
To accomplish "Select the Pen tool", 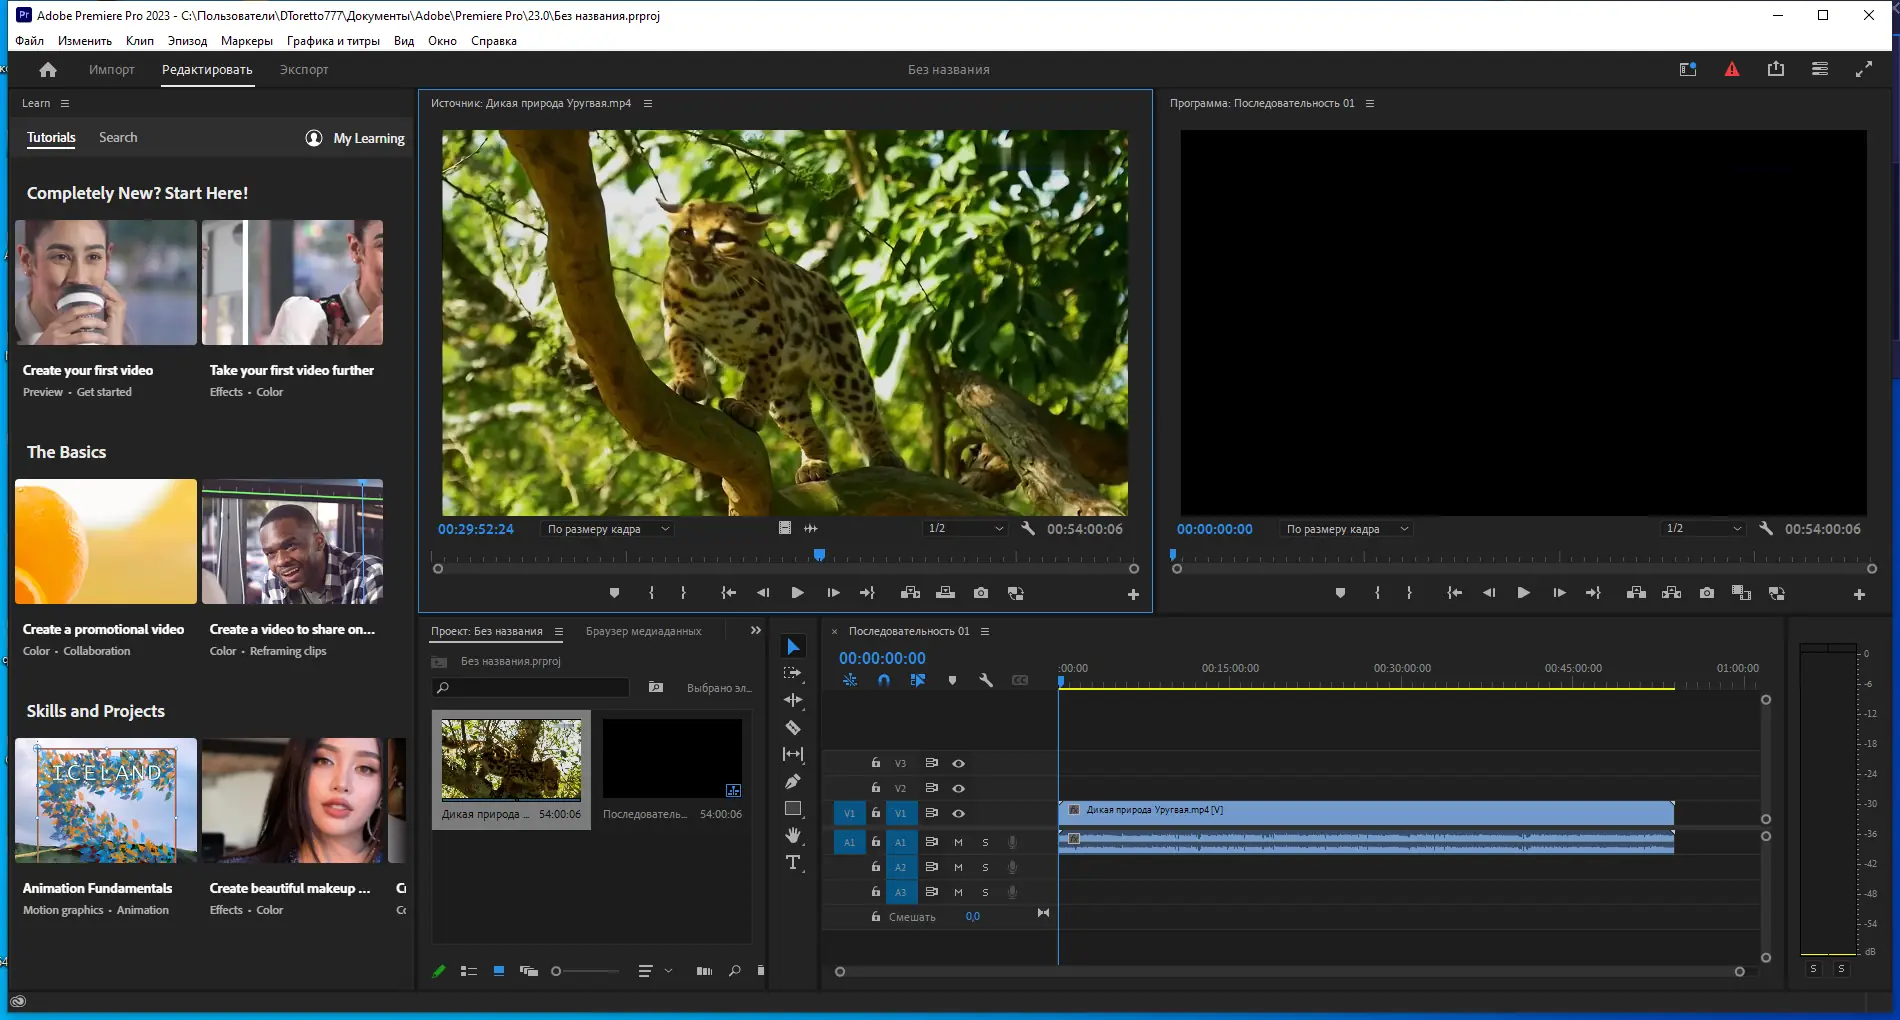I will pyautogui.click(x=793, y=781).
